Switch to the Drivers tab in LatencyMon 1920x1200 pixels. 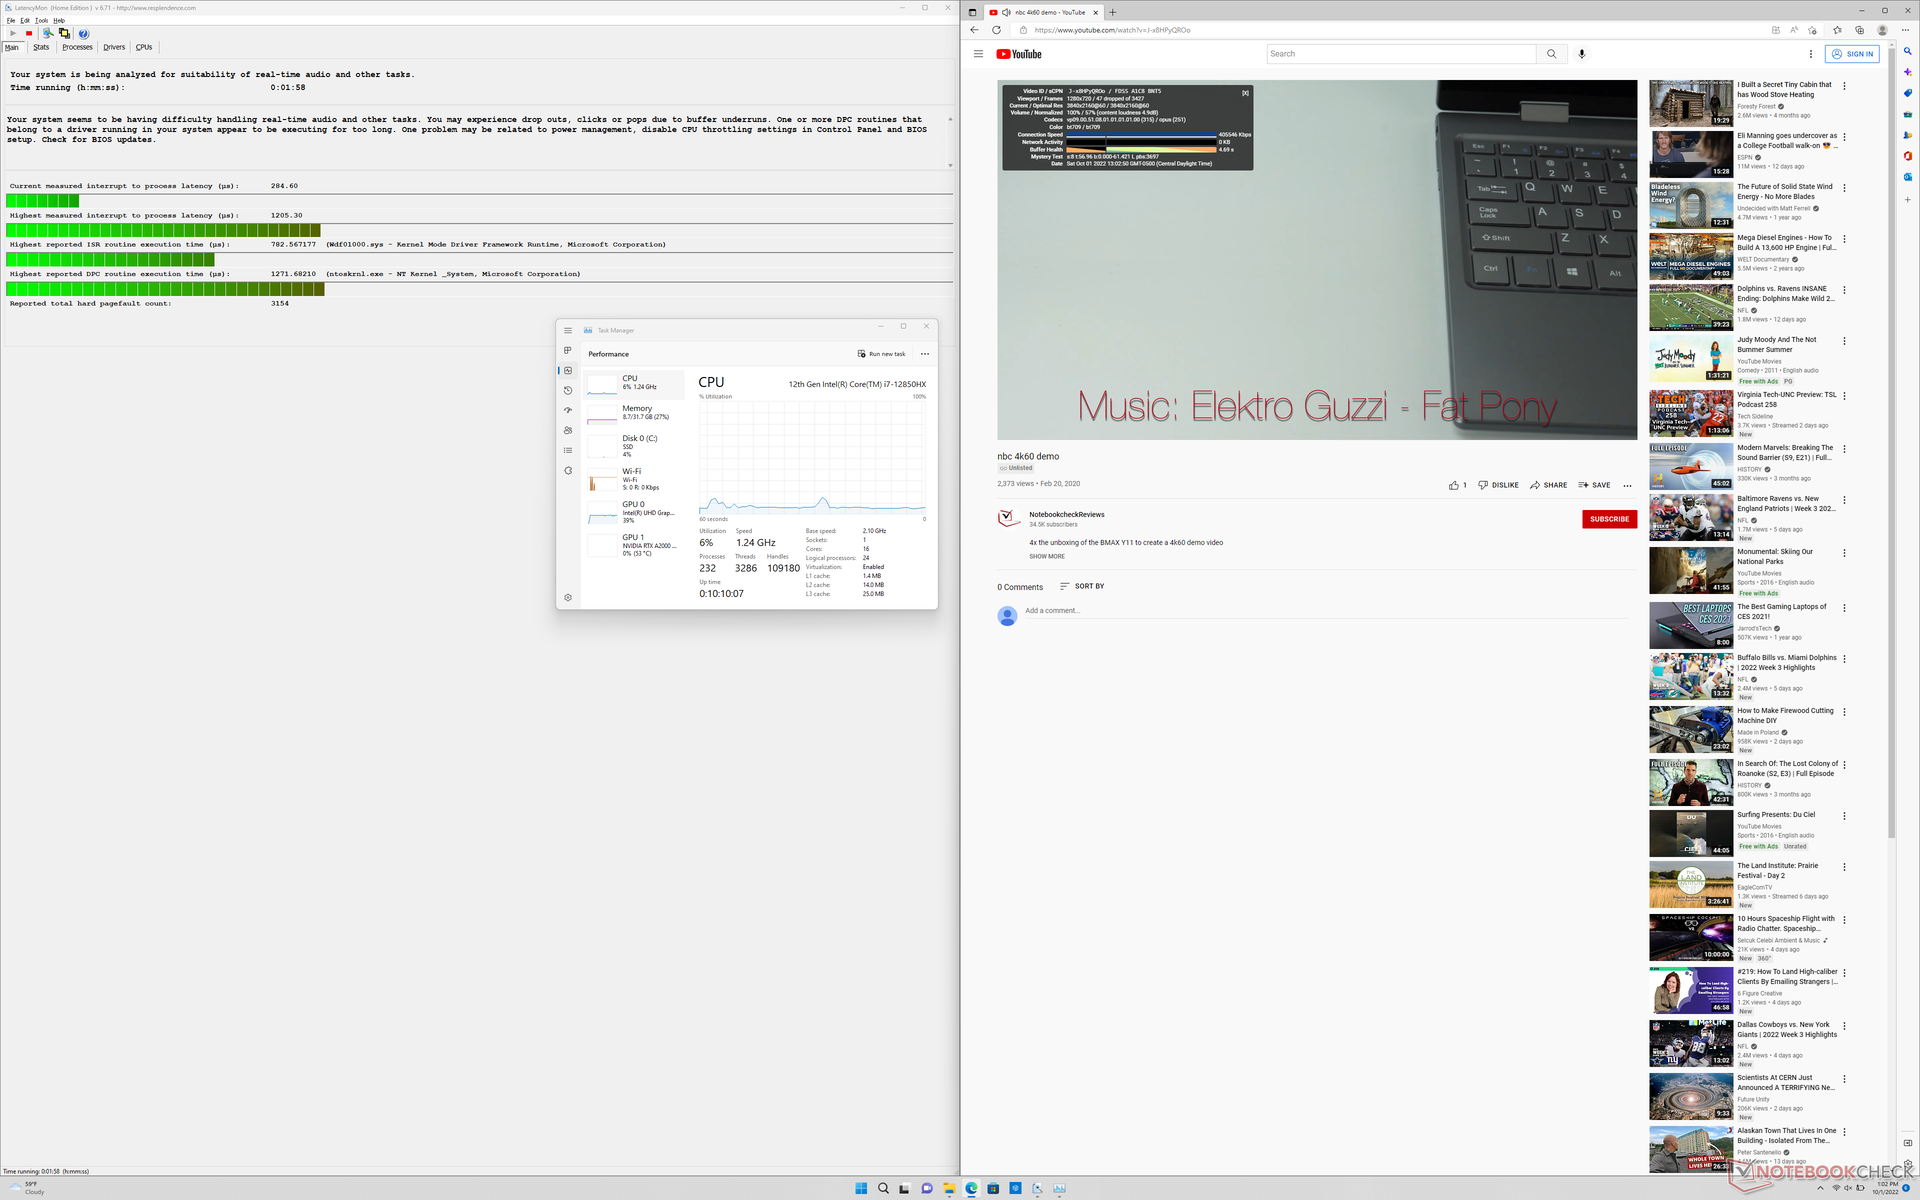114,47
